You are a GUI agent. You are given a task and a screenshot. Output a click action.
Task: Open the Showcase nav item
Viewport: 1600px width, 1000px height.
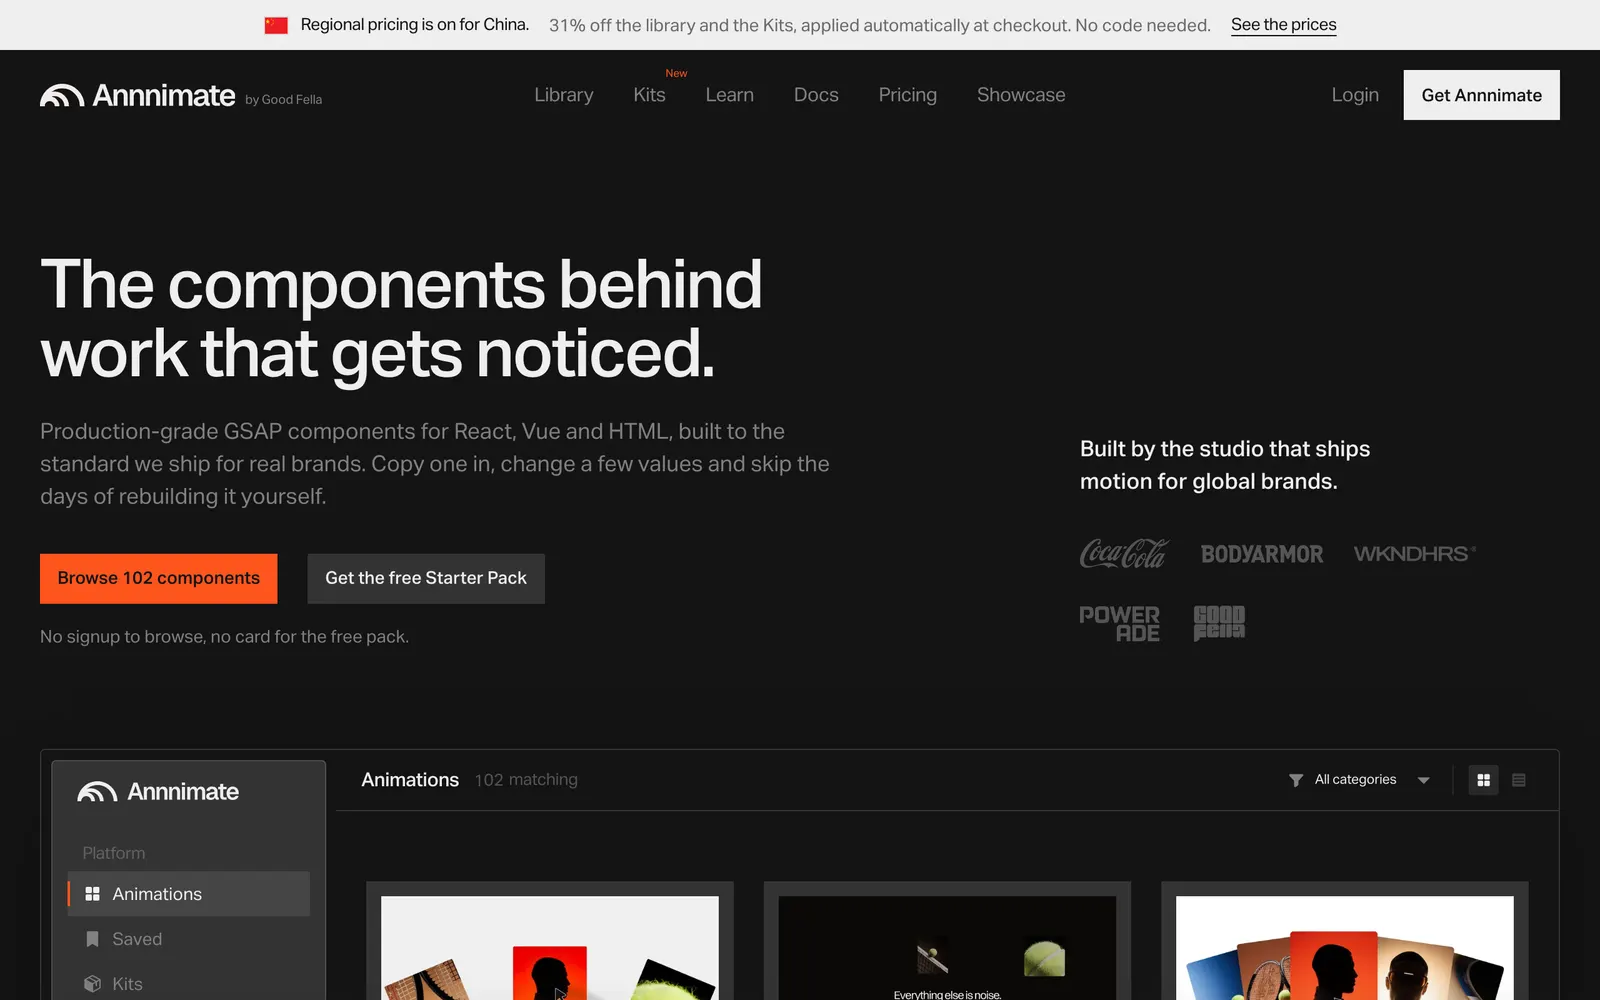point(1021,95)
